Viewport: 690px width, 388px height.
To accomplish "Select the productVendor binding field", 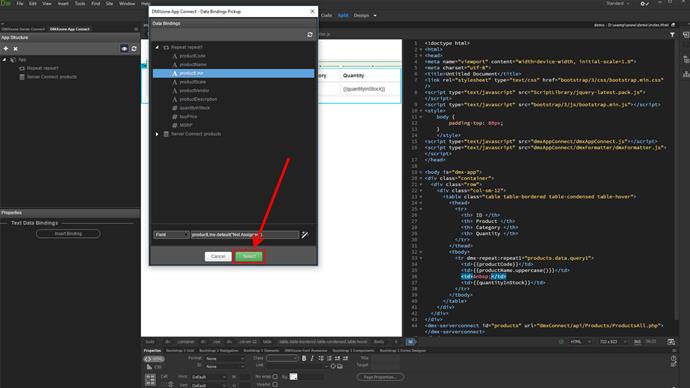I will click(234, 91).
